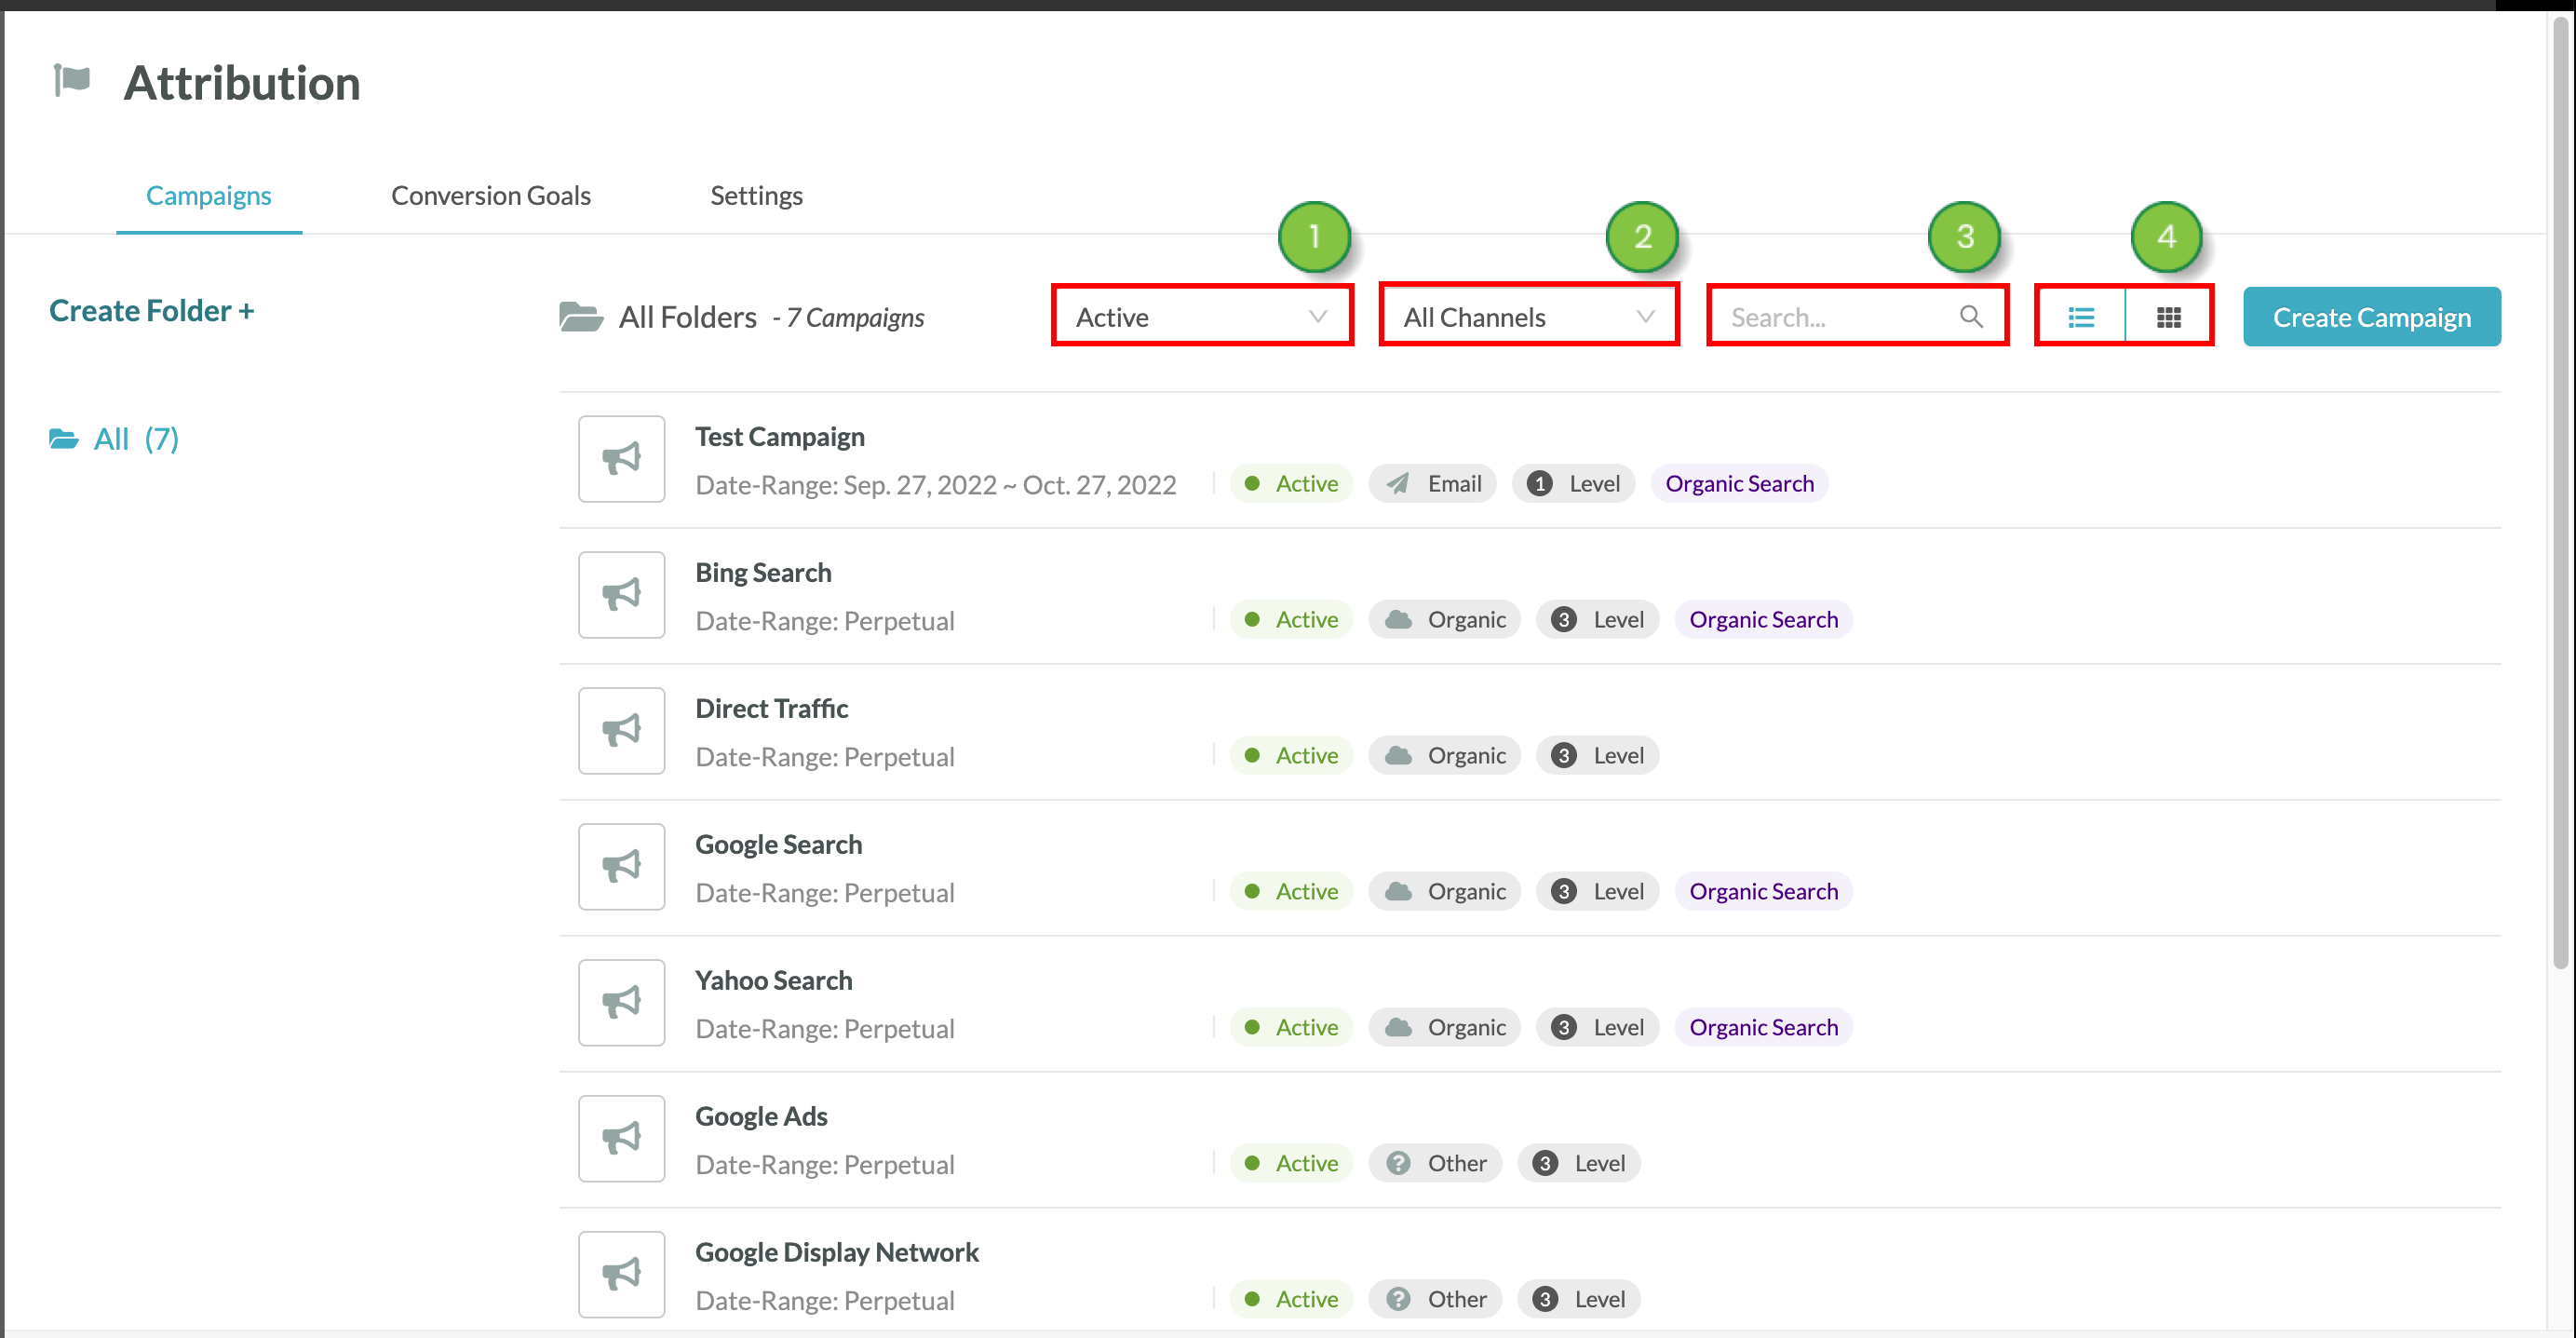
Task: Click the Attribution flag icon
Action: pyautogui.click(x=72, y=80)
